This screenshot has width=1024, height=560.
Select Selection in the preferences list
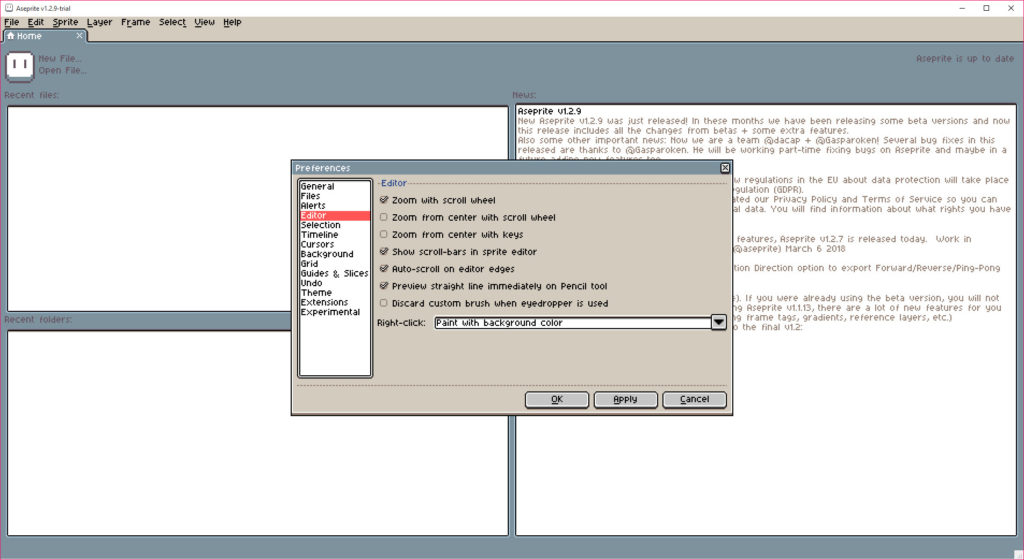pyautogui.click(x=334, y=225)
